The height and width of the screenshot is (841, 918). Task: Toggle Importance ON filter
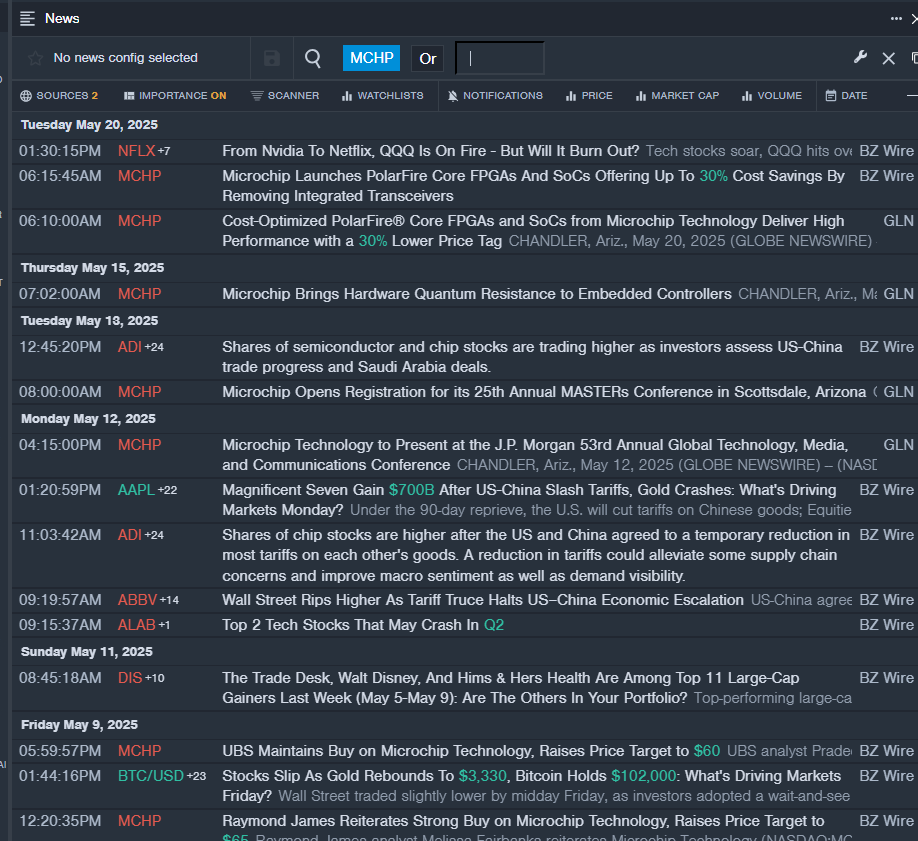[175, 95]
